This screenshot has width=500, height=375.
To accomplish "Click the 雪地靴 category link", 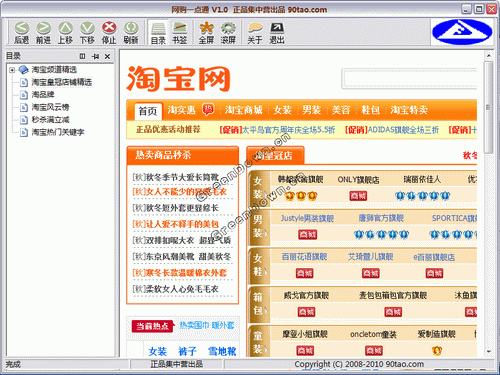I will (x=222, y=351).
